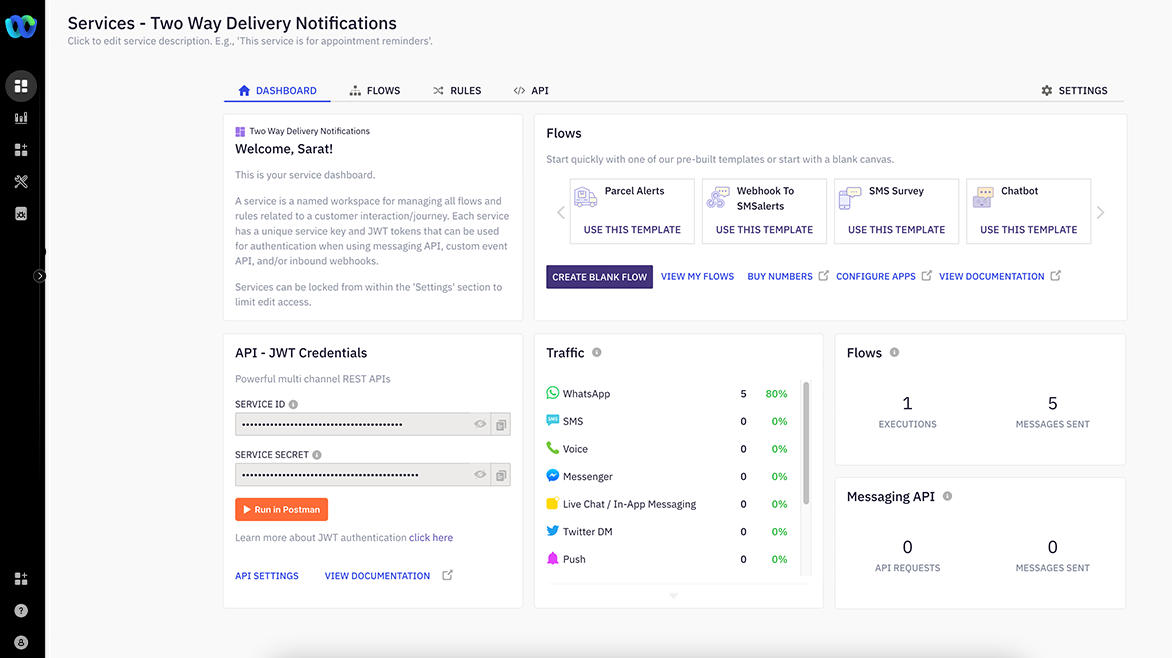Open the dashboard grid icon in sidebar

(21, 86)
